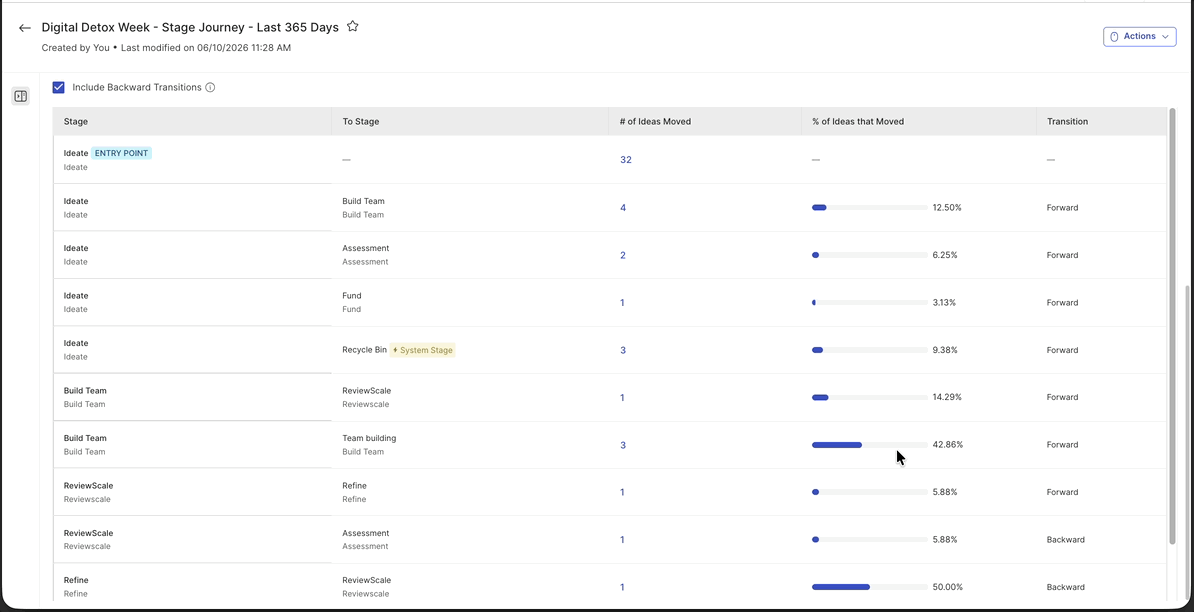This screenshot has height=612, width=1194.
Task: Click the back arrow icon
Action: click(x=24, y=28)
